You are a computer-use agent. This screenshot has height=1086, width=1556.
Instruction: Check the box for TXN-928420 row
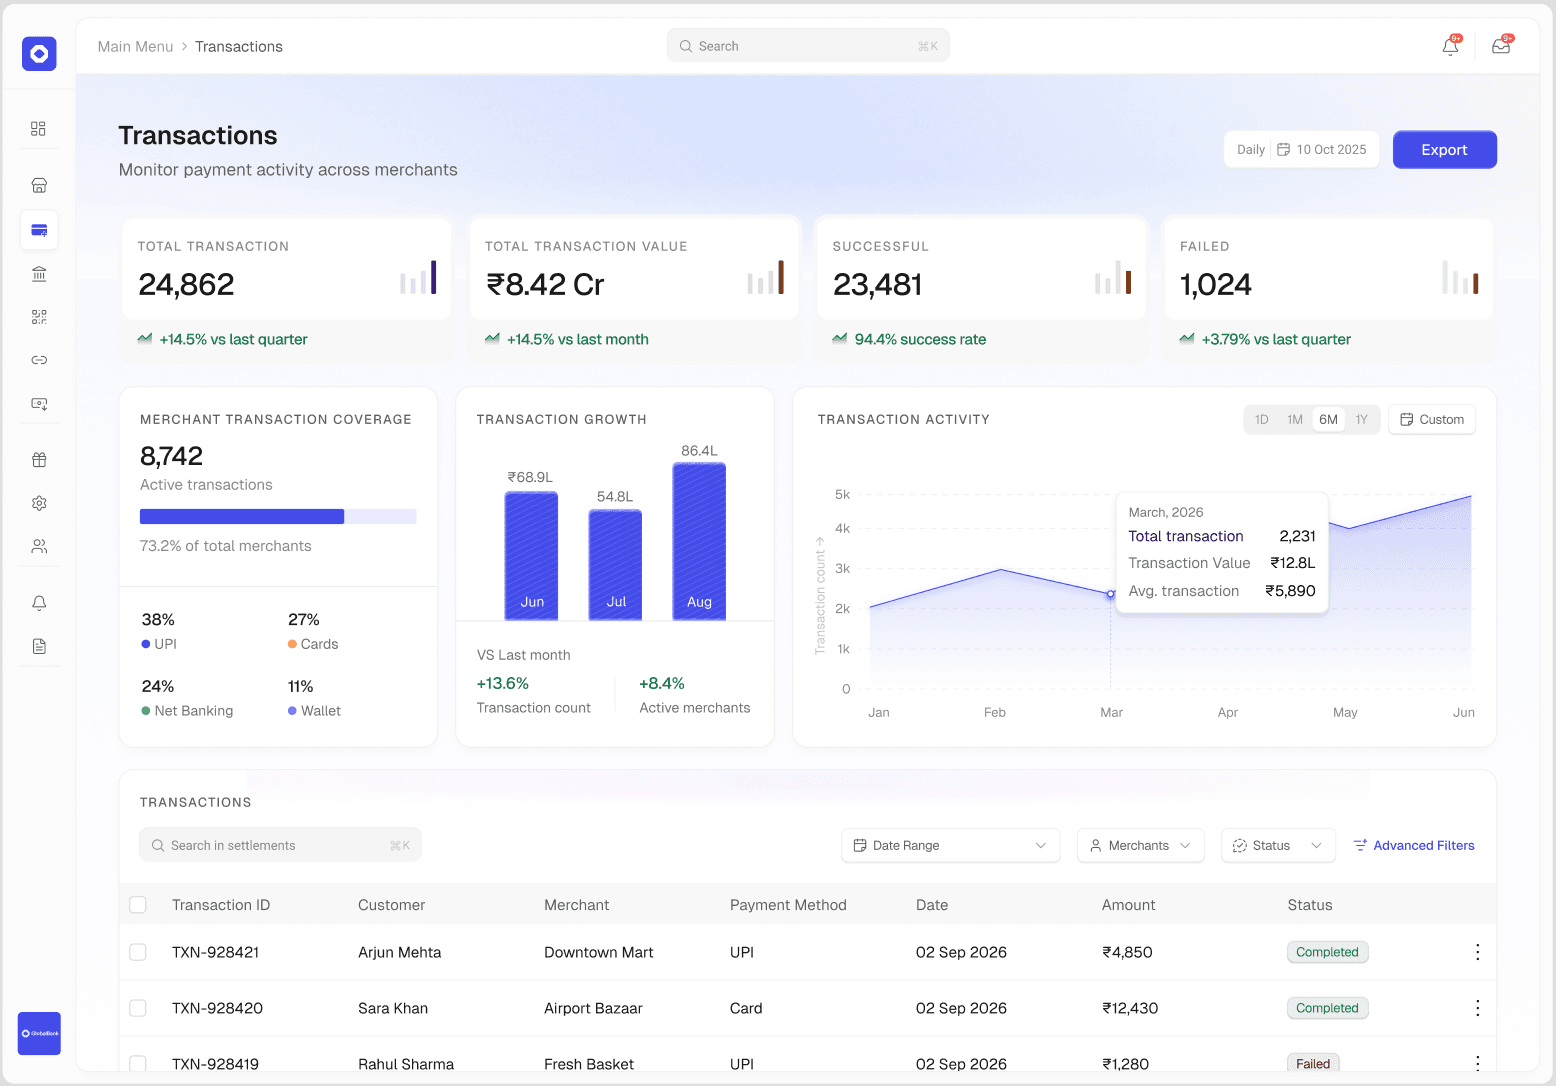click(x=138, y=1008)
